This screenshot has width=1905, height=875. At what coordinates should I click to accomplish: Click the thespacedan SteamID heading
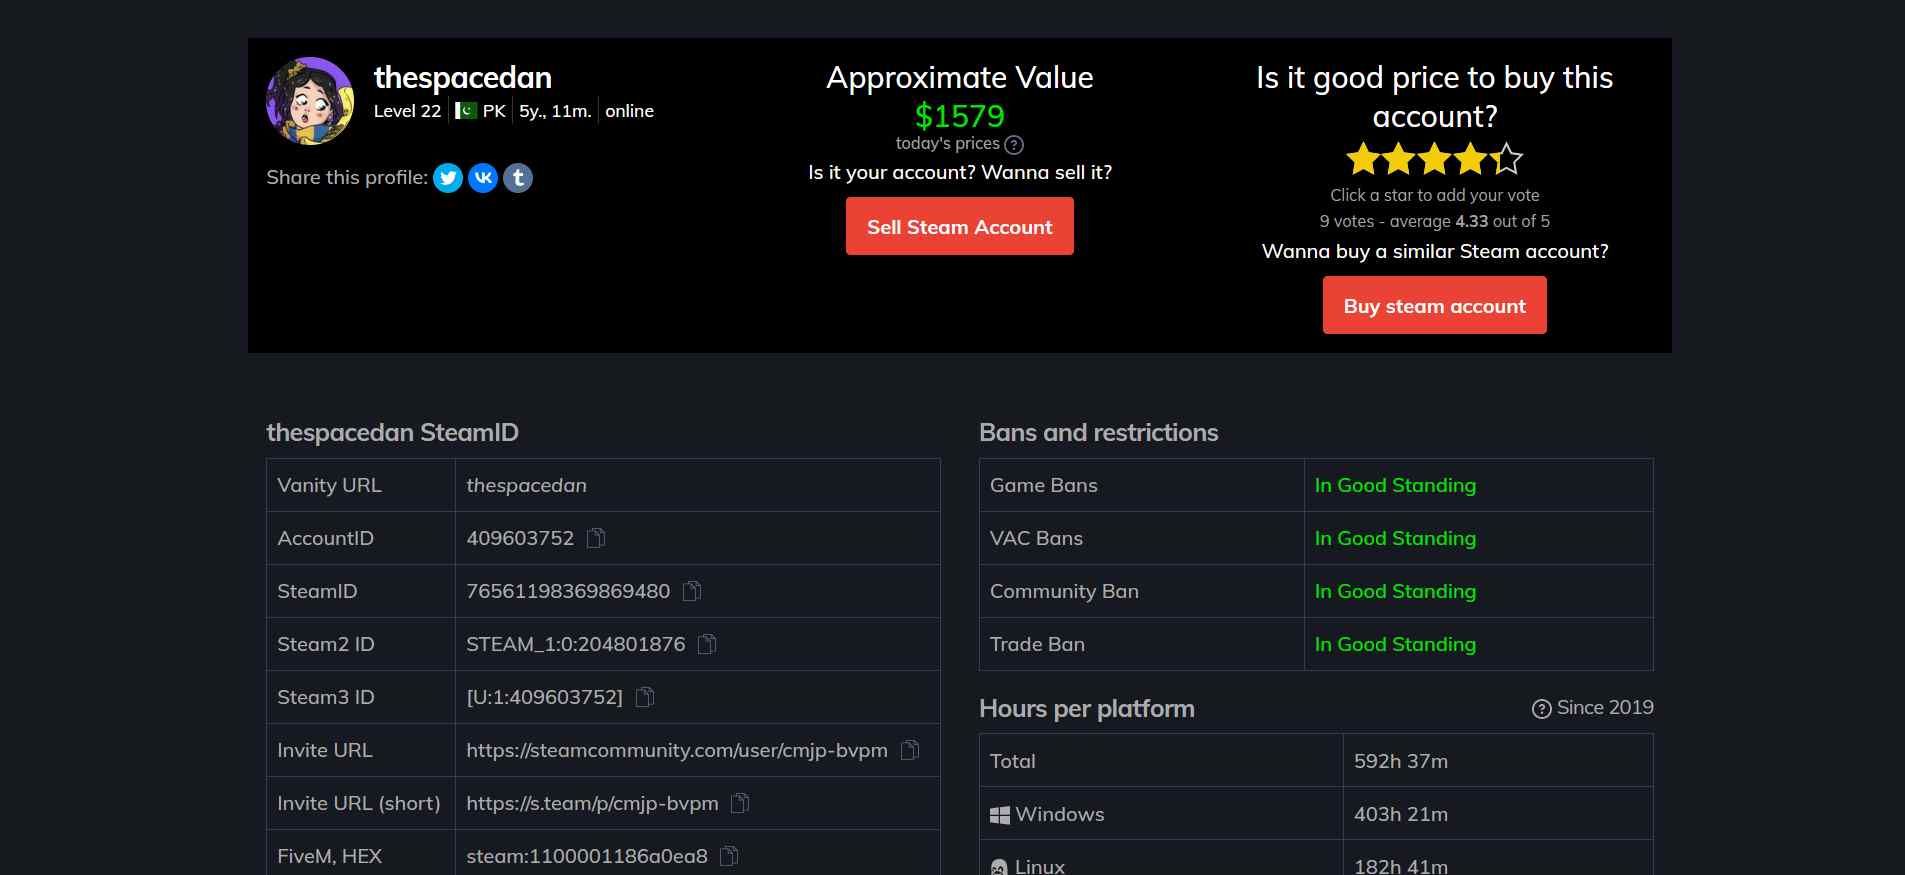392,432
